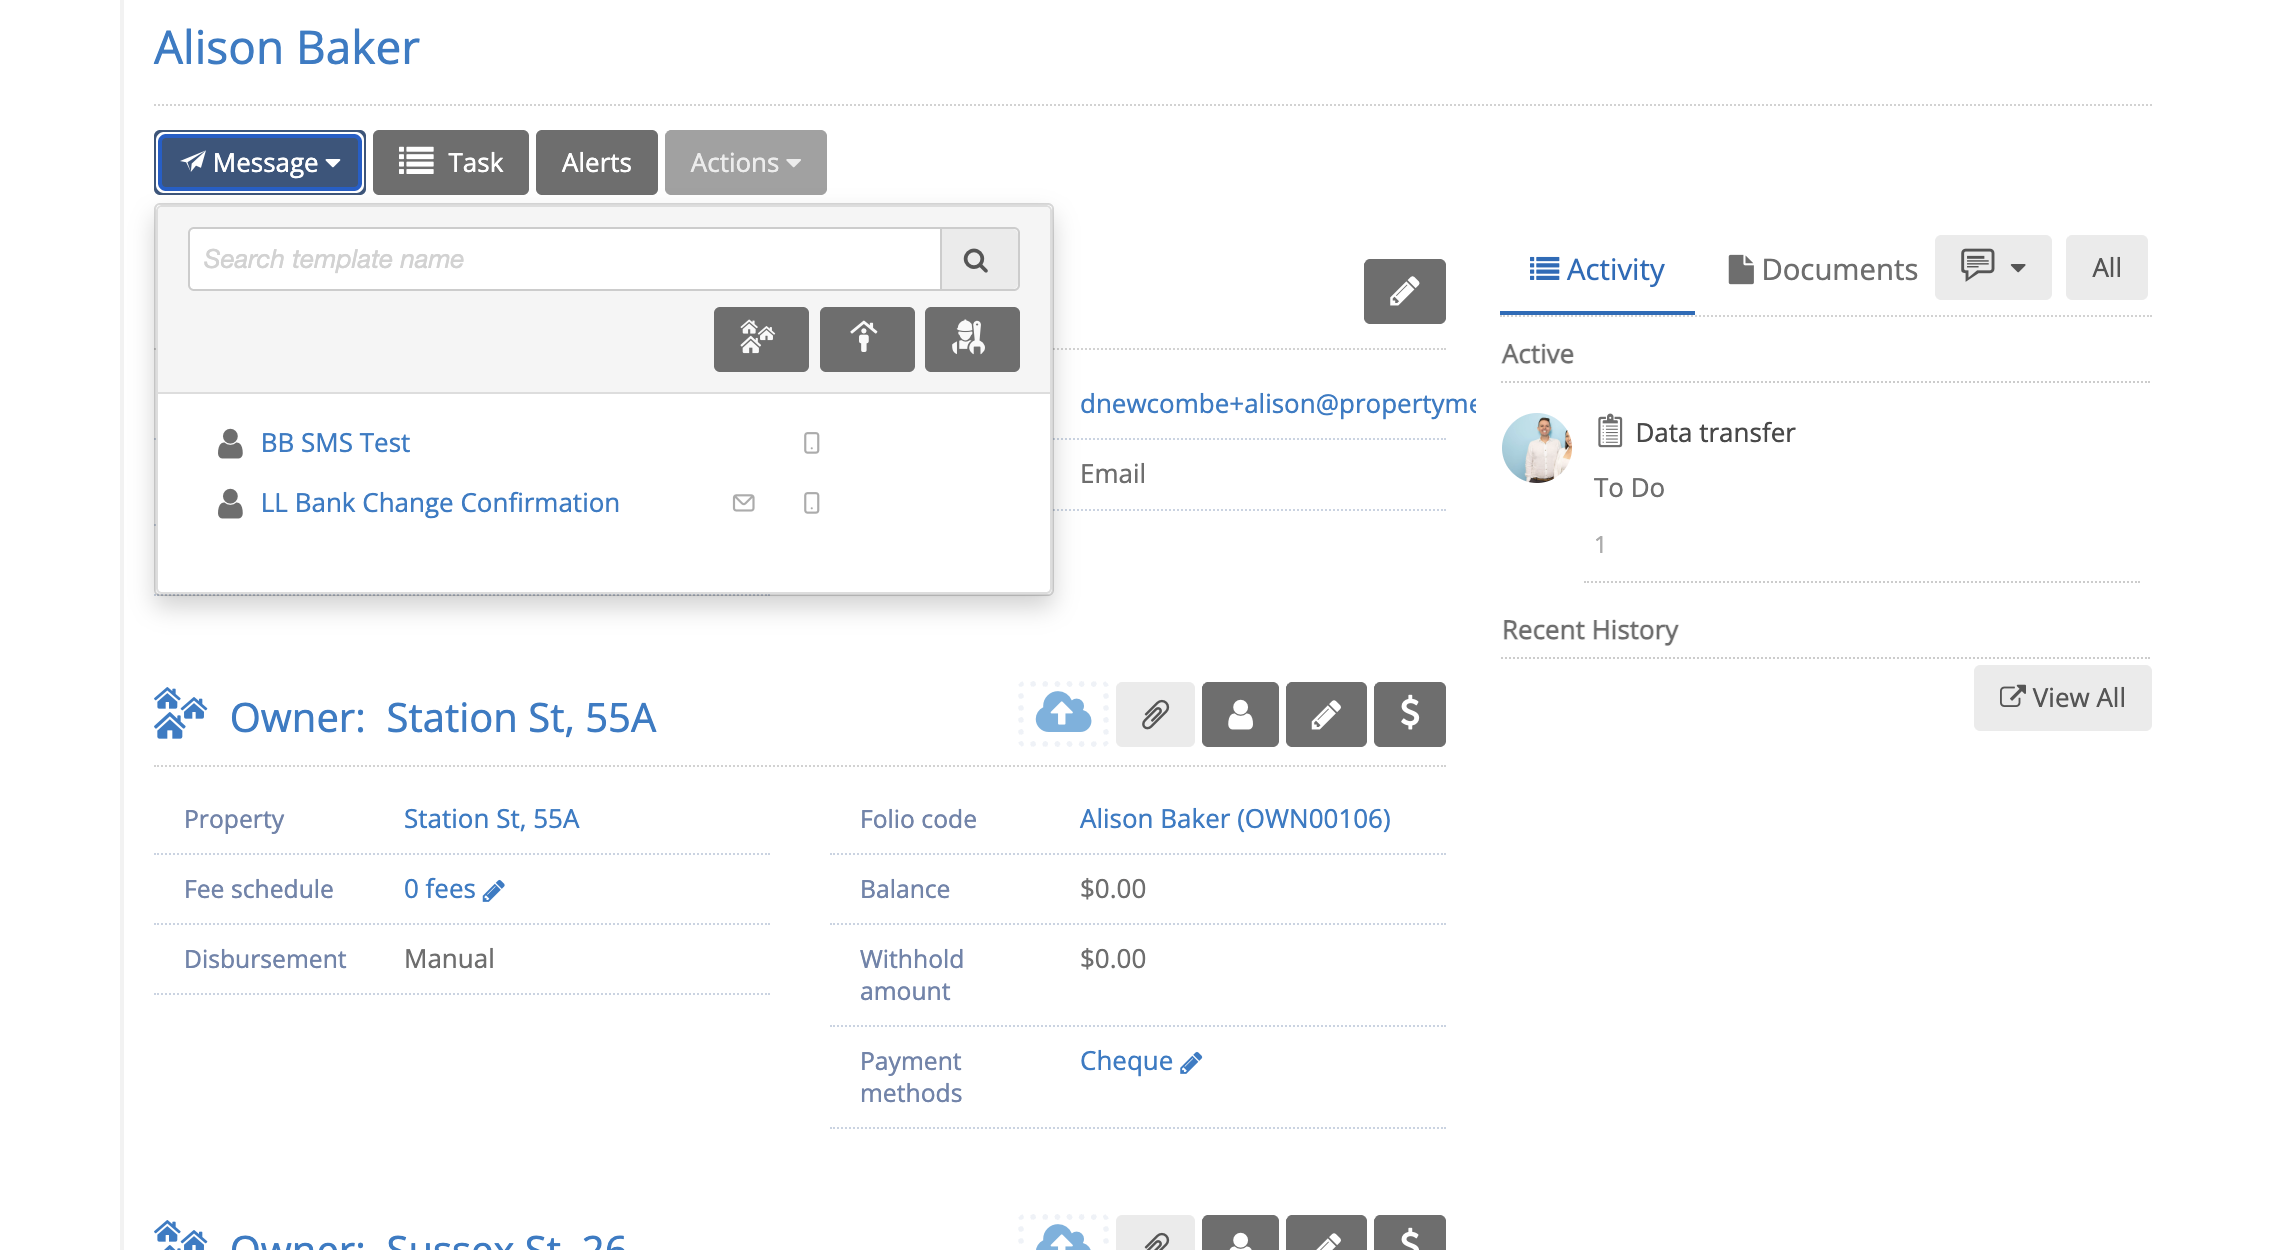Select the BB SMS Test template
Viewport: 2285px width, 1250px height.
click(335, 443)
